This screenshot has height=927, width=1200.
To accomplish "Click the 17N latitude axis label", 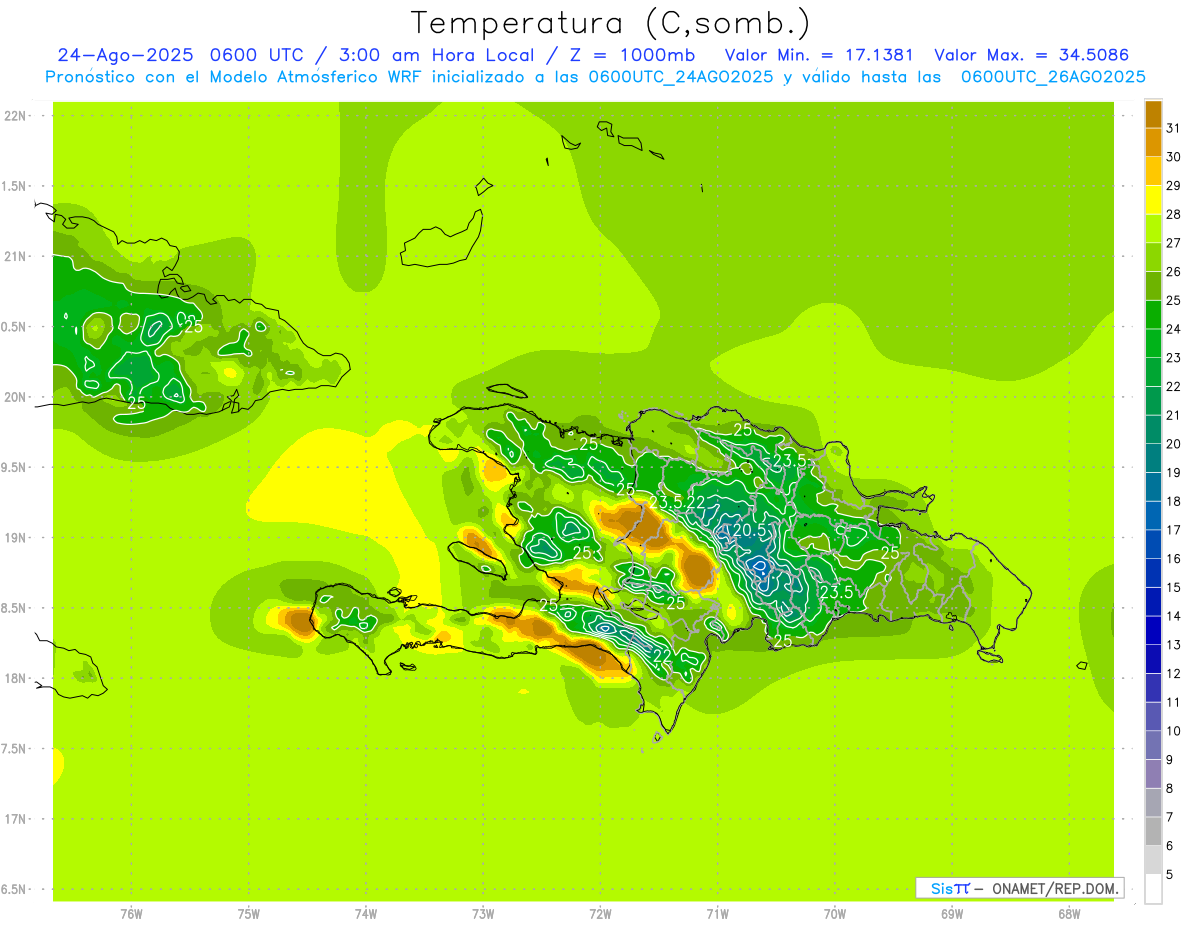I will tap(16, 819).
